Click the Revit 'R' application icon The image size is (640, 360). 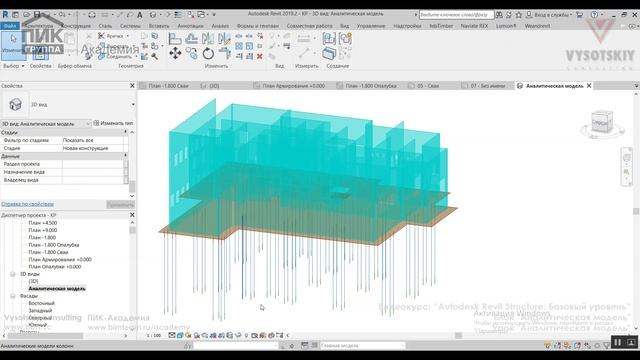(x=5, y=14)
